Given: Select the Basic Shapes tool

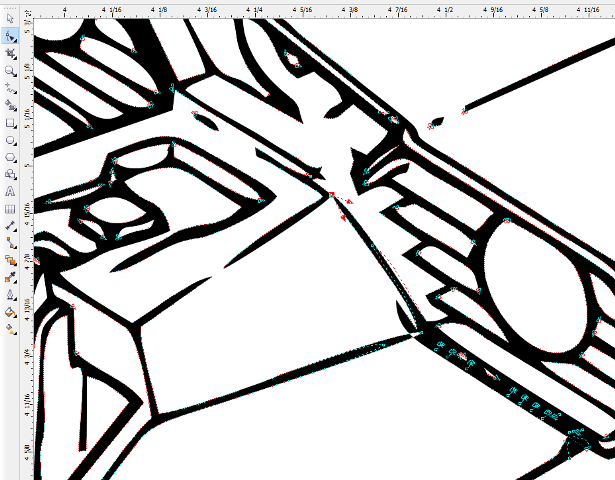Looking at the screenshot, I should click(10, 175).
